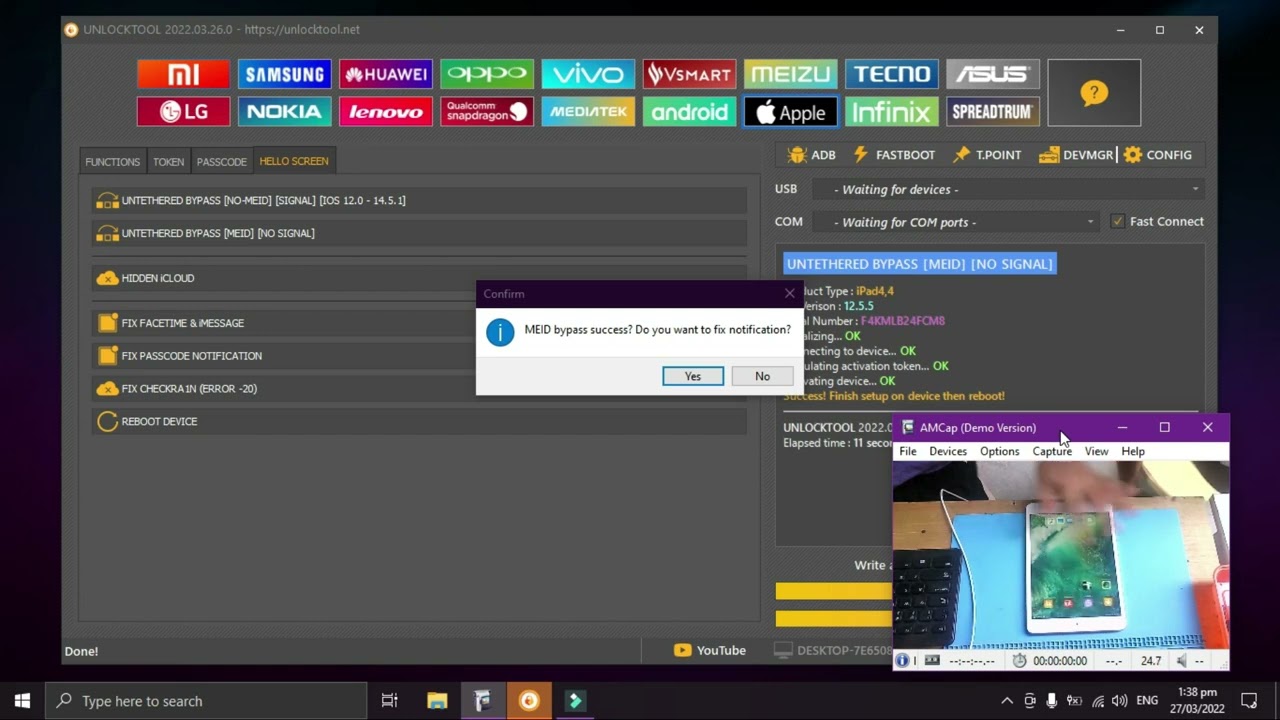1280x720 pixels.
Task: Click the taskbar search box
Action: 207,701
